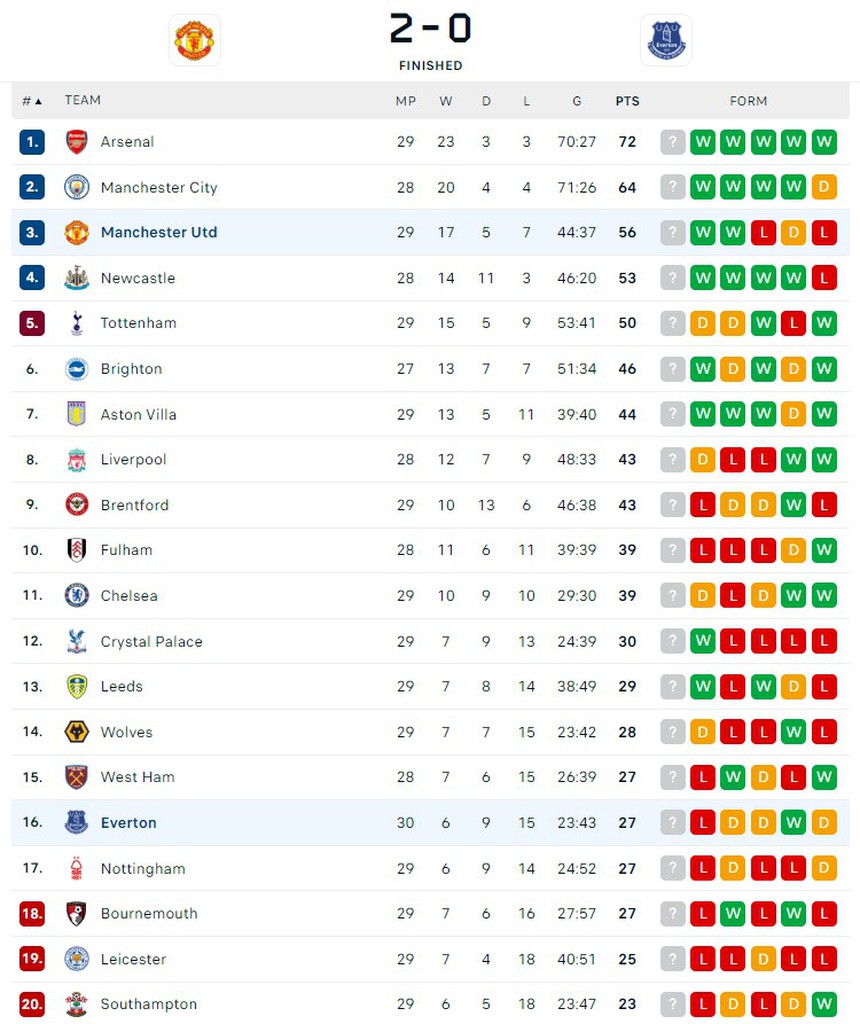
Task: Click the FORM column header
Action: (748, 100)
